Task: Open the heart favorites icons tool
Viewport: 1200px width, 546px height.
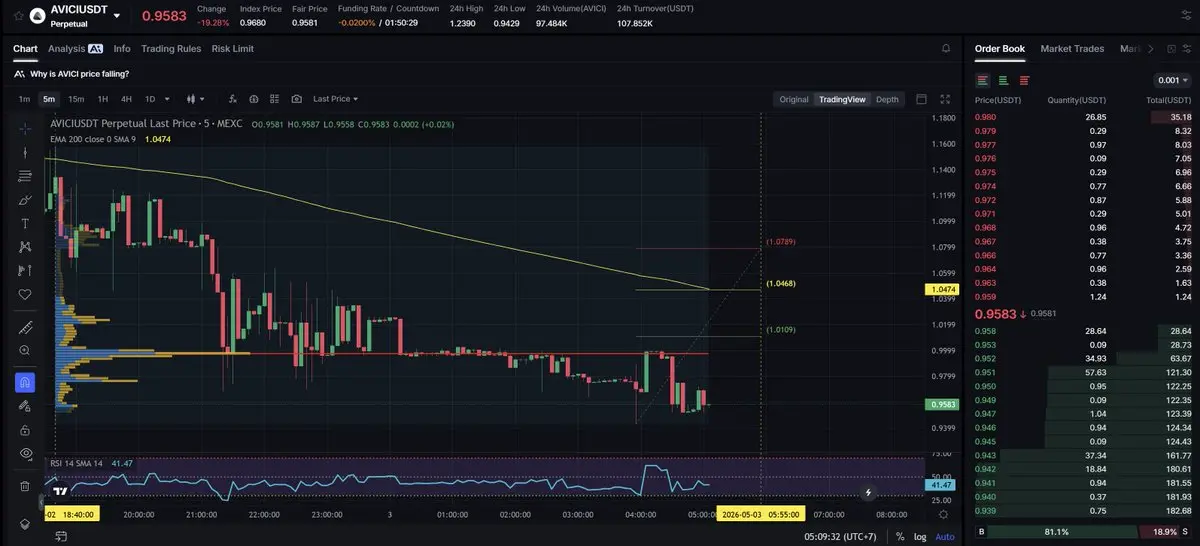Action: click(25, 294)
